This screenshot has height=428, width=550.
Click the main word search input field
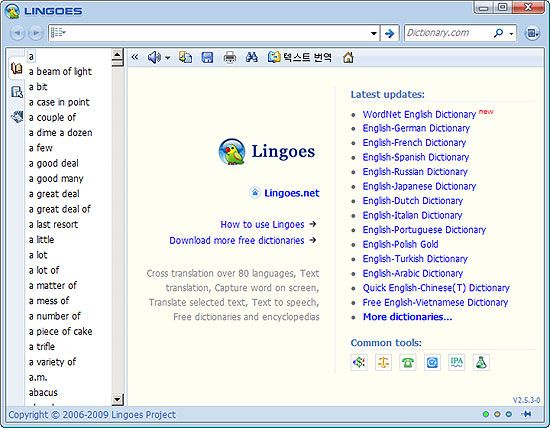(x=214, y=33)
